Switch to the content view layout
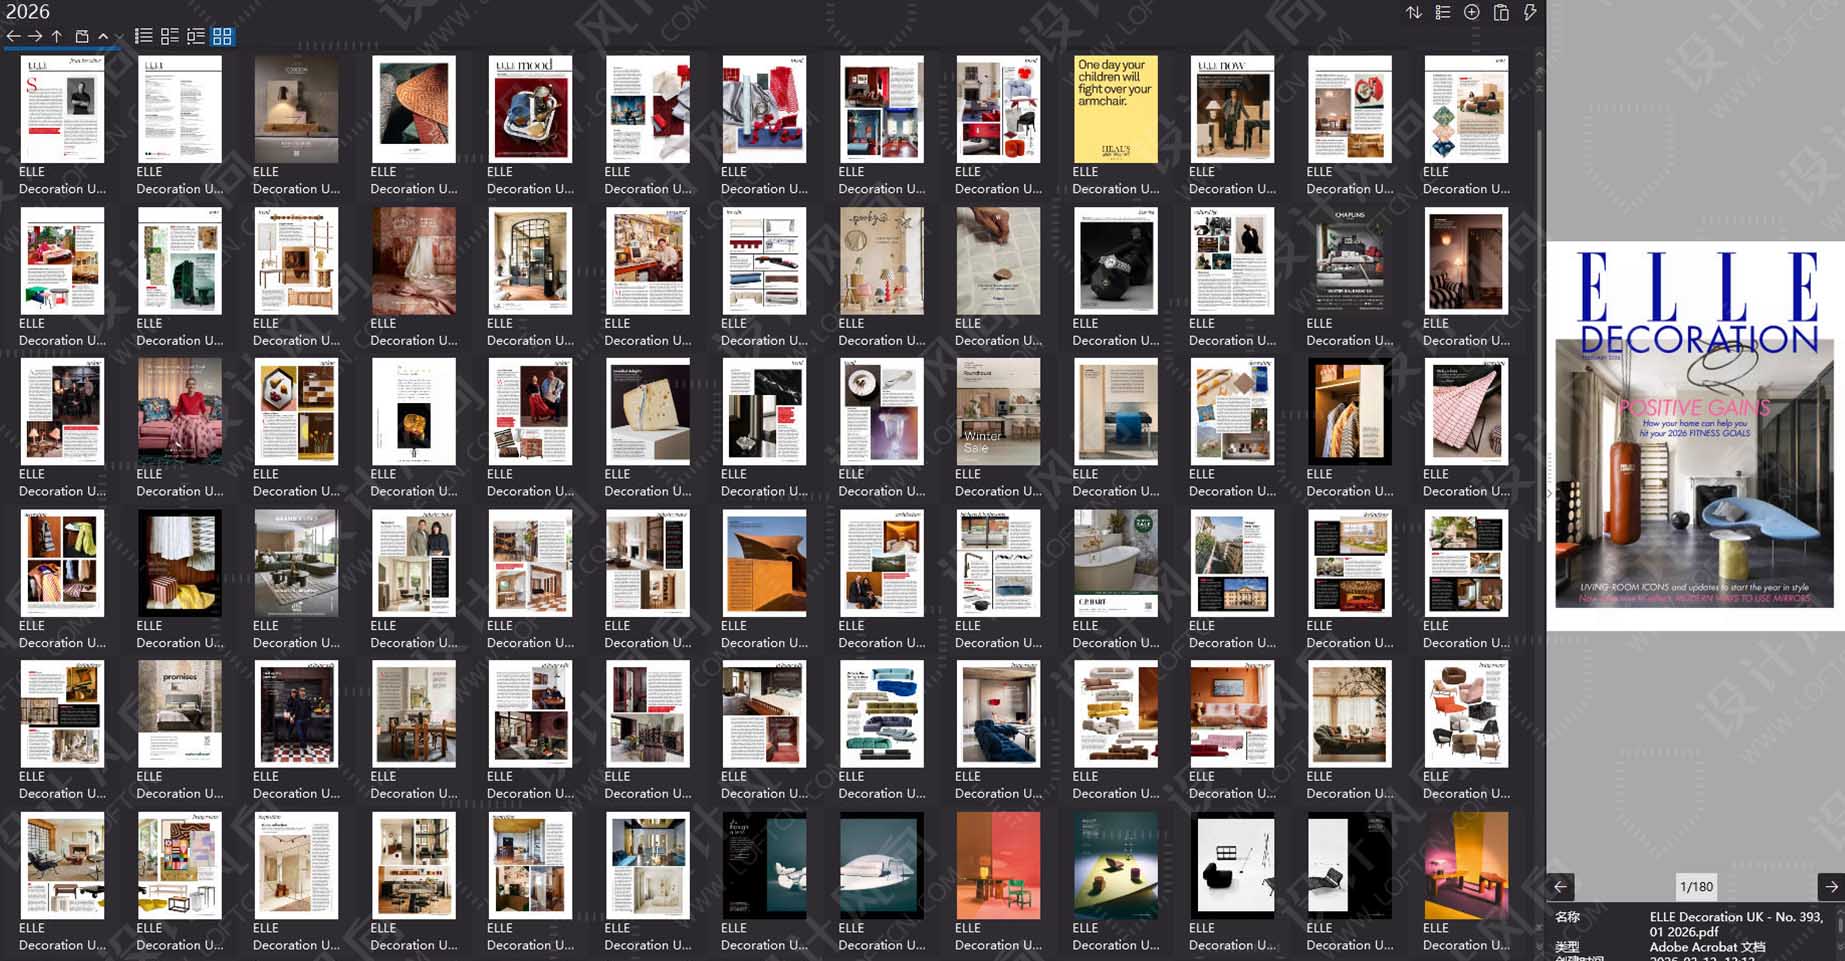 (x=197, y=36)
